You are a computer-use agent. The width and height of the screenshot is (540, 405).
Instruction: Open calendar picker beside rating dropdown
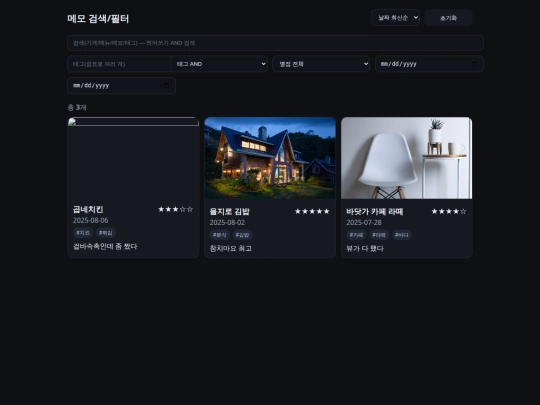click(x=474, y=64)
